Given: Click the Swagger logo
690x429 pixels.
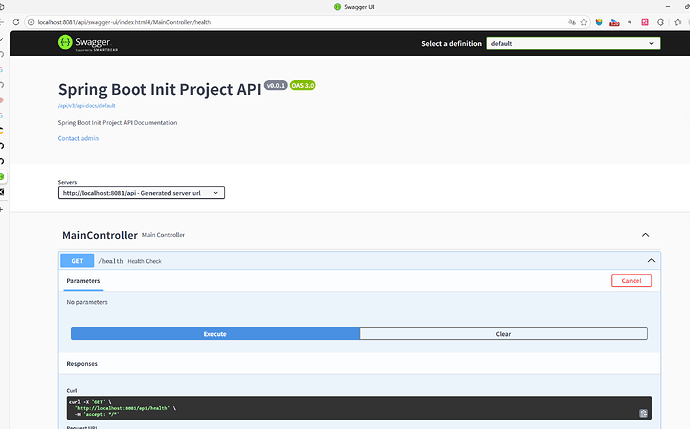Looking at the screenshot, I should [88, 43].
